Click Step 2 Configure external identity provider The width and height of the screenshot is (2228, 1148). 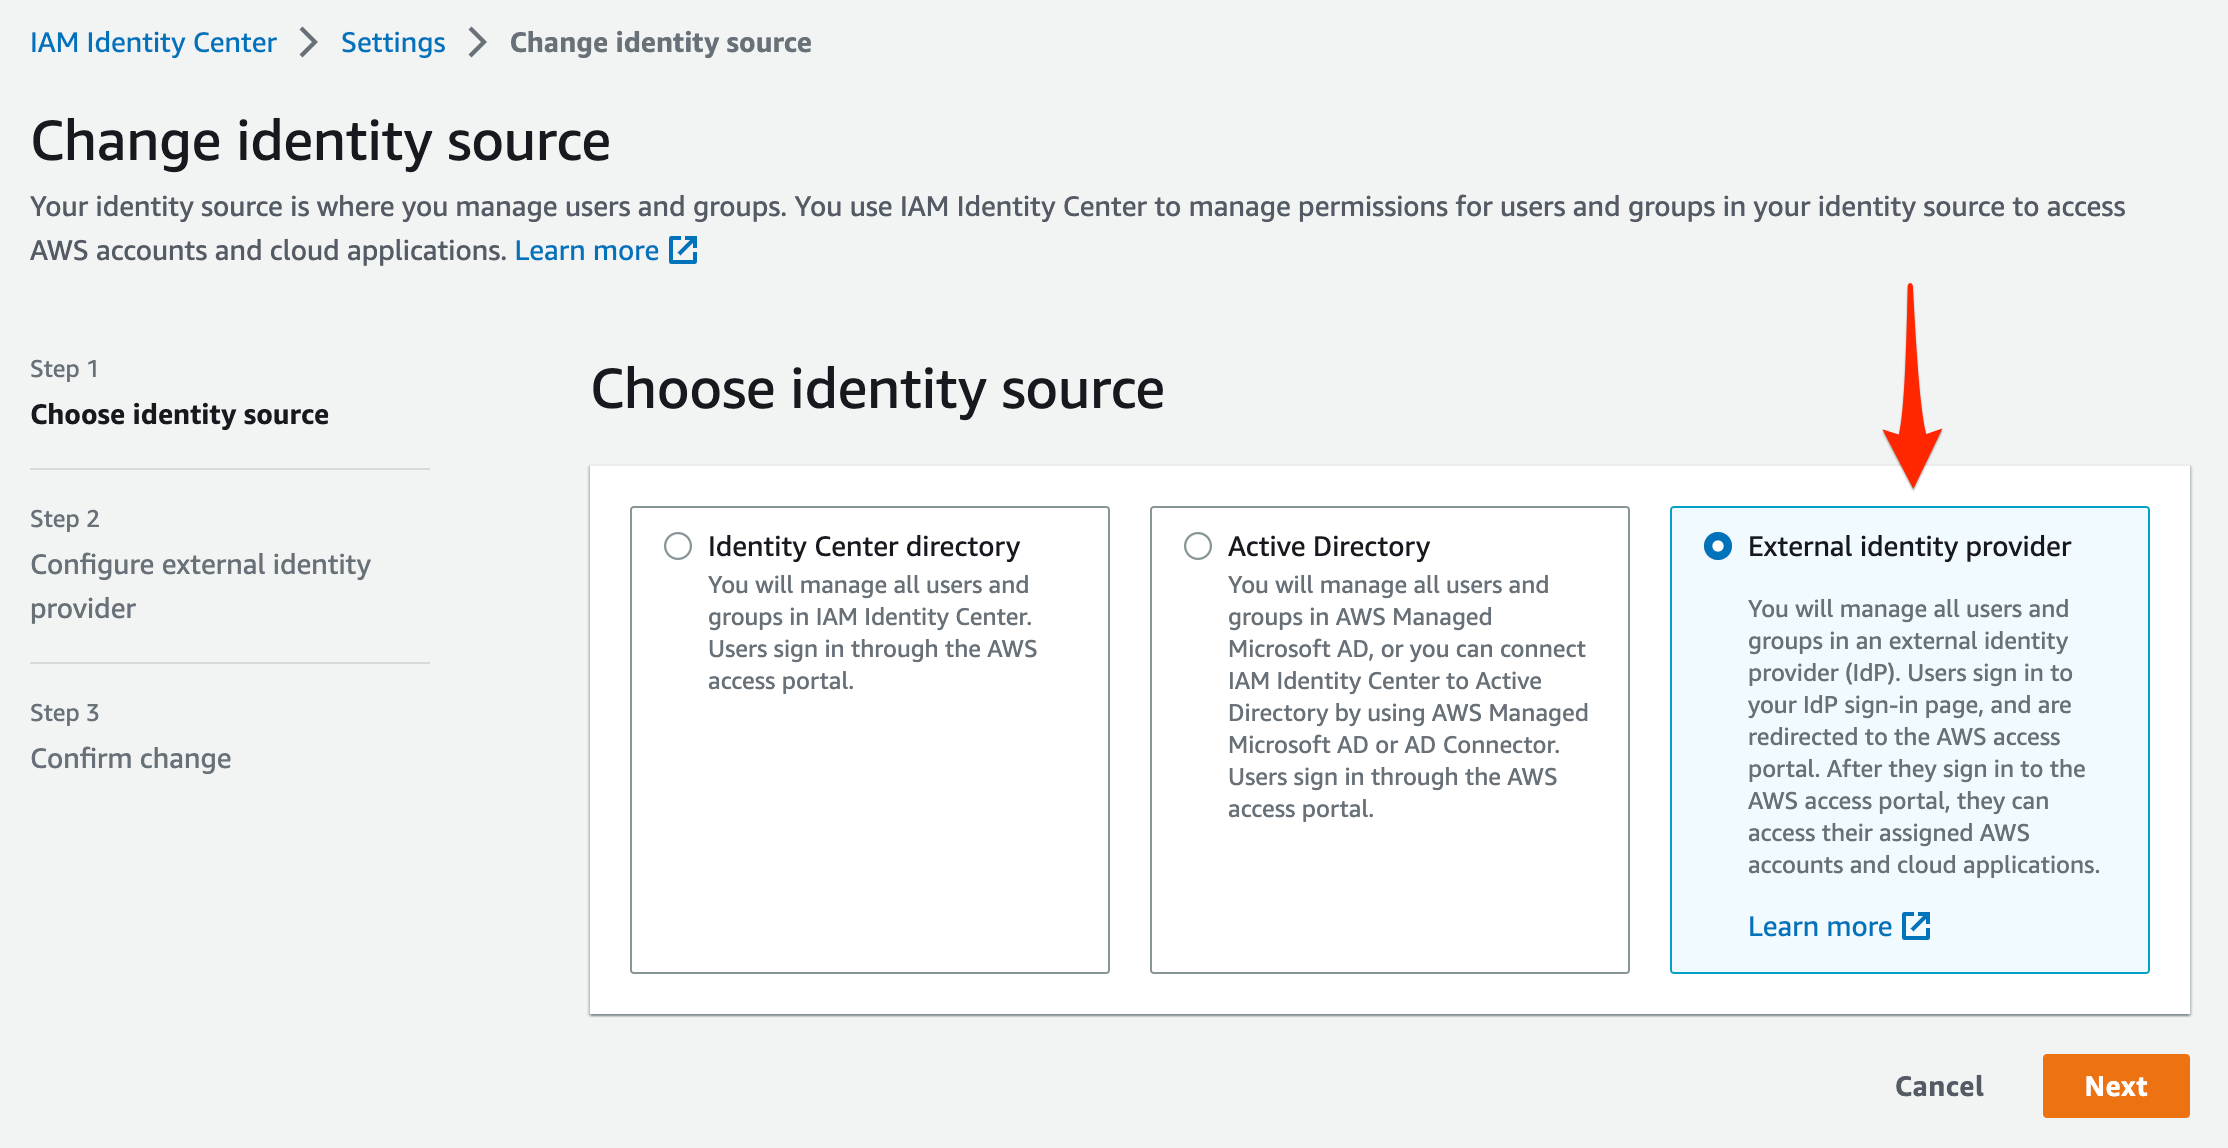[x=200, y=586]
